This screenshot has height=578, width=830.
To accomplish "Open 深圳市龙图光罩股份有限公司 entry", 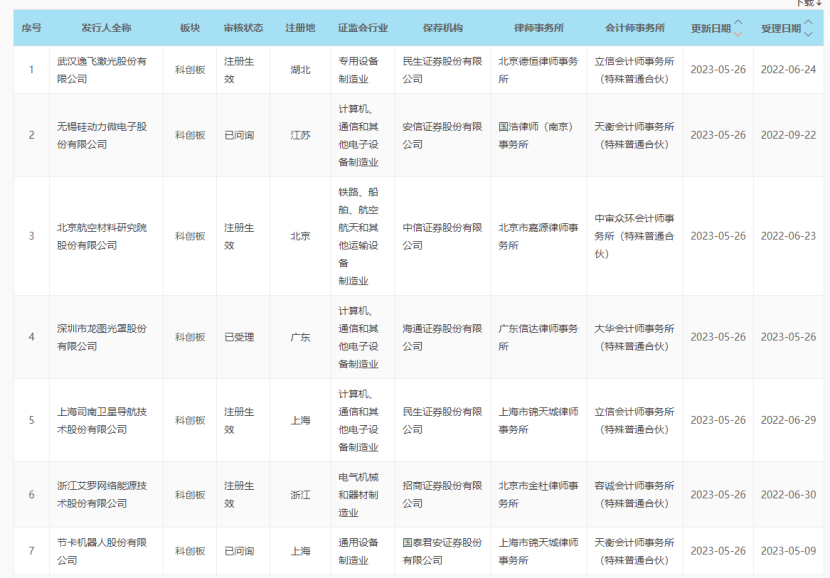I will (x=102, y=337).
